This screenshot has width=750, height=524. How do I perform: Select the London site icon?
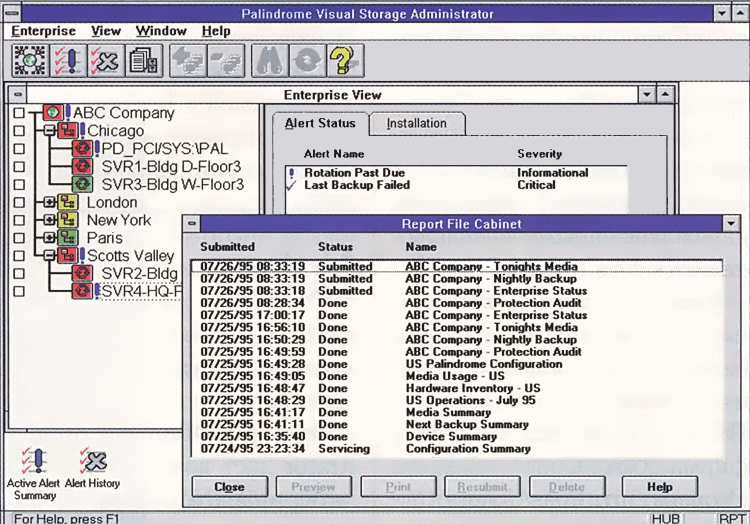[67, 202]
